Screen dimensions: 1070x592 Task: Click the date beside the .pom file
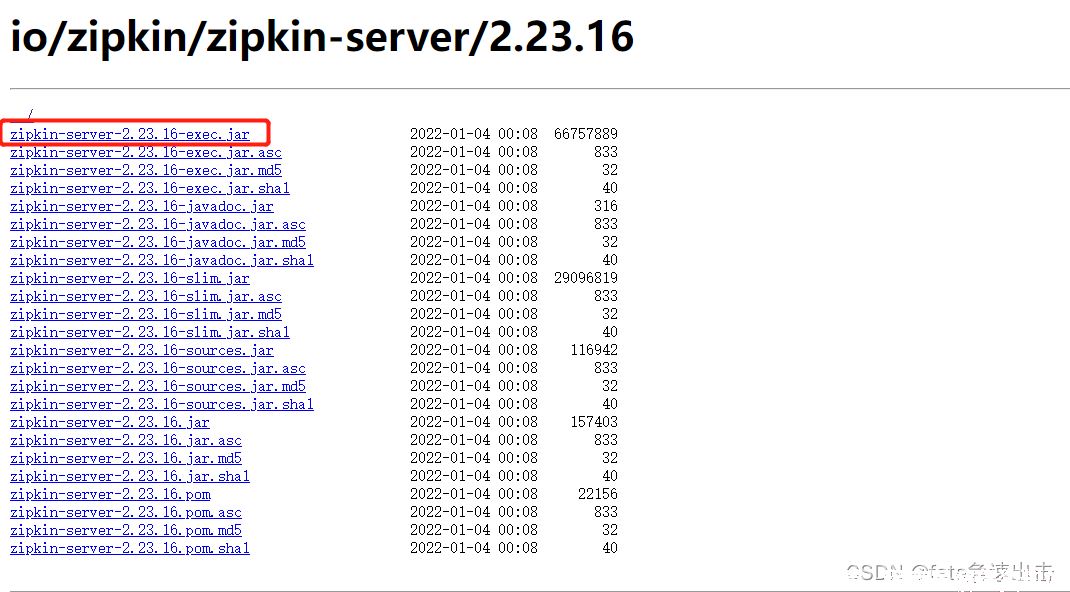tap(474, 494)
